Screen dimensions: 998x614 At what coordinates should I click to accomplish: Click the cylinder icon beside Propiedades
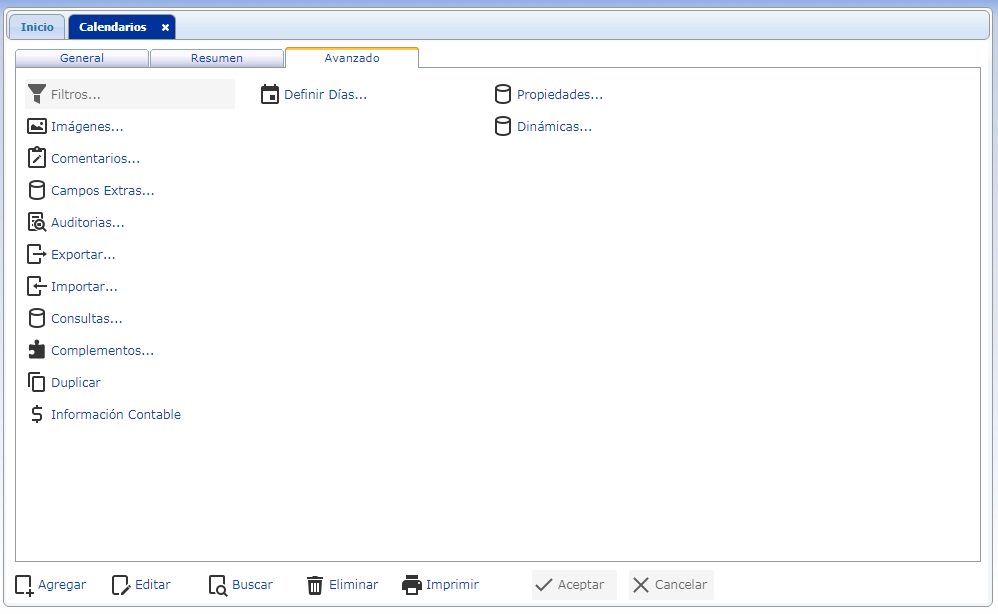tap(503, 94)
